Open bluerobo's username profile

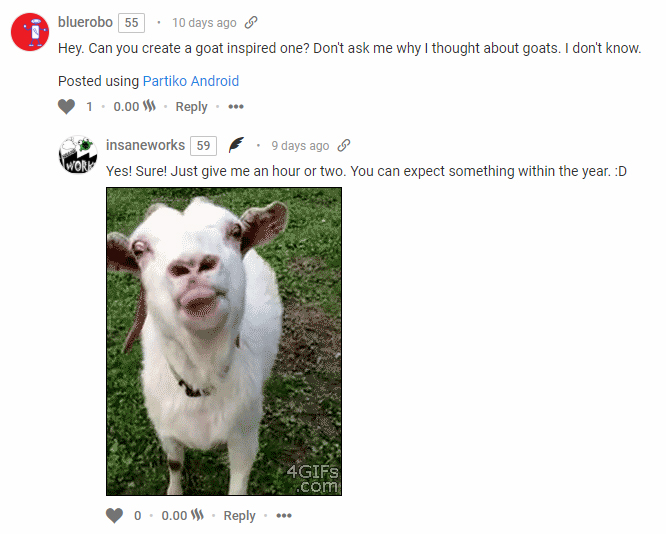(85, 22)
